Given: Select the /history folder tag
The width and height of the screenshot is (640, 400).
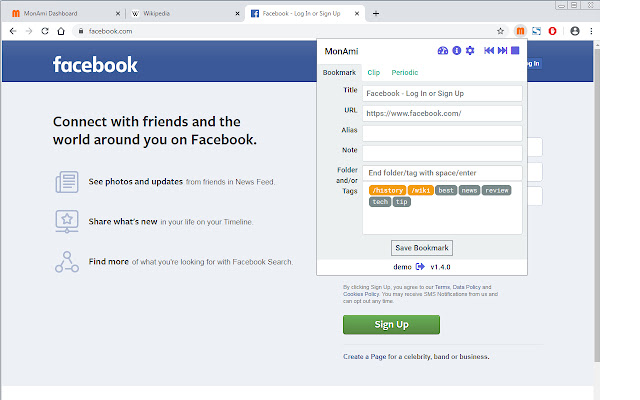Looking at the screenshot, I should click(387, 190).
